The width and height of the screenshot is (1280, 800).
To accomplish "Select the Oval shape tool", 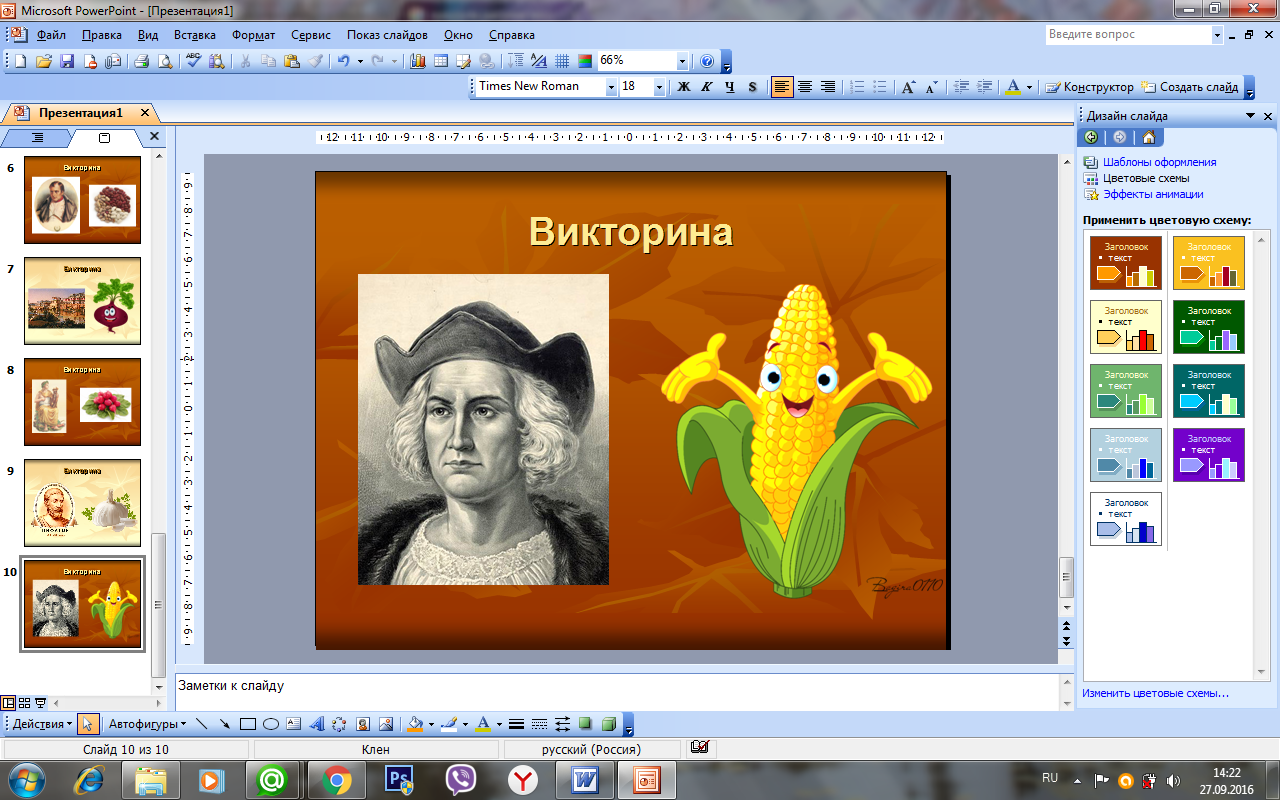I will click(x=270, y=724).
